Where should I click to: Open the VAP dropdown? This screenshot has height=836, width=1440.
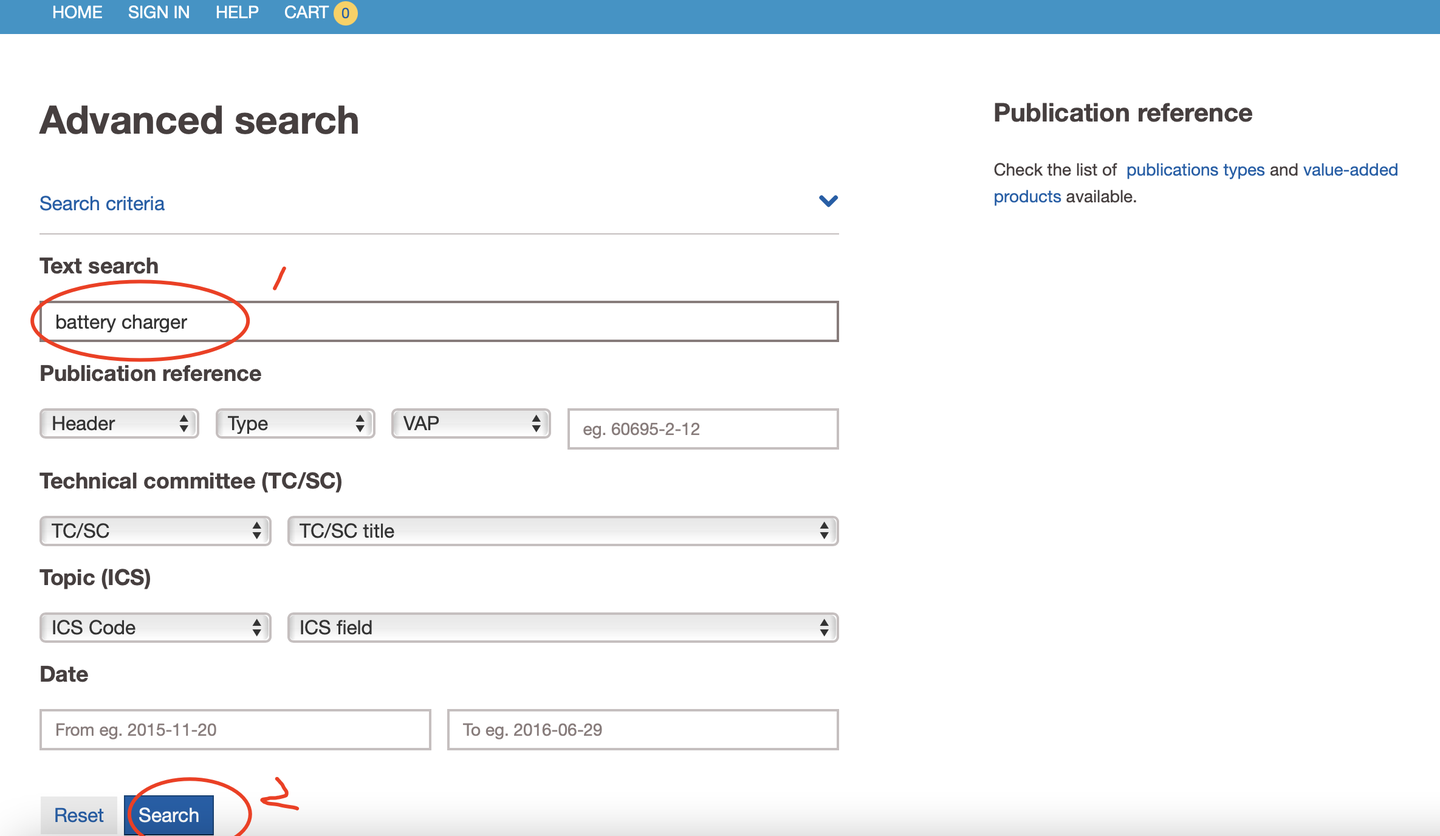pyautogui.click(x=471, y=424)
